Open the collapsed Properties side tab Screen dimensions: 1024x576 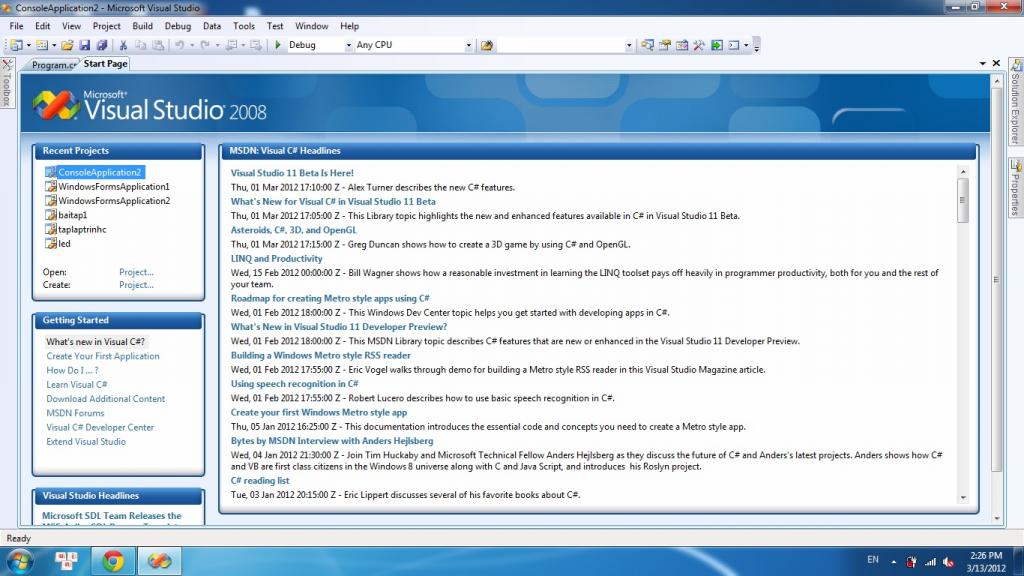pyautogui.click(x=1016, y=188)
